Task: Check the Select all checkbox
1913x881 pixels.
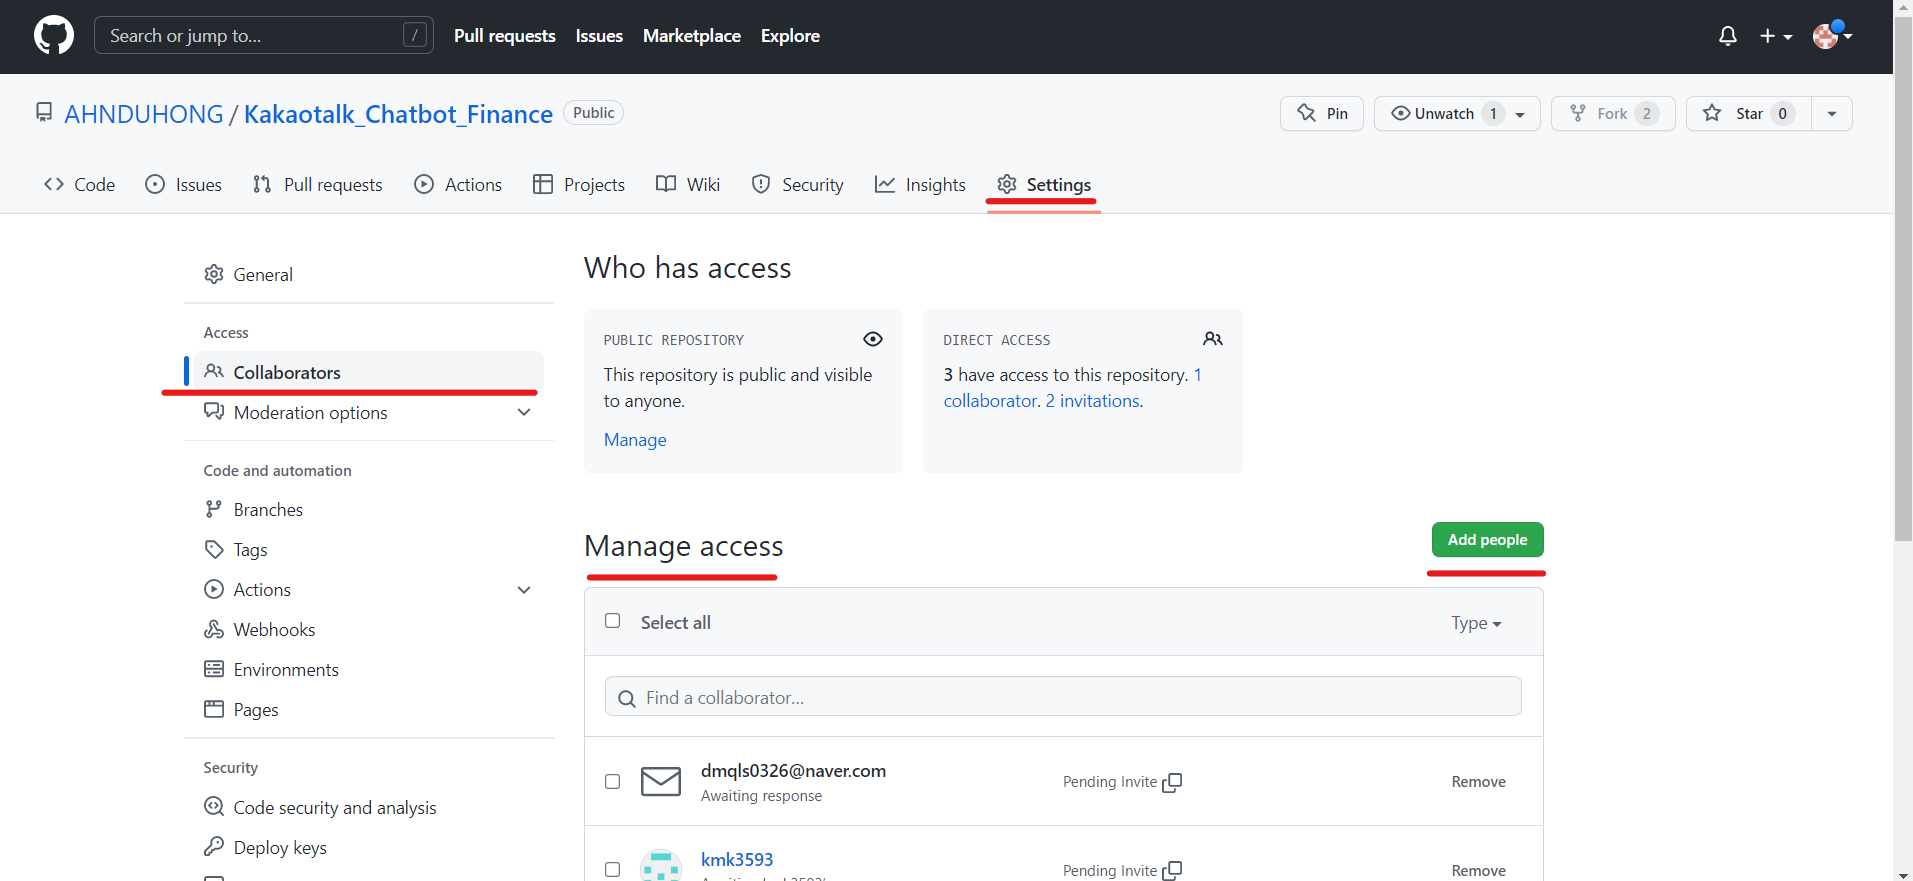Action: (x=613, y=621)
